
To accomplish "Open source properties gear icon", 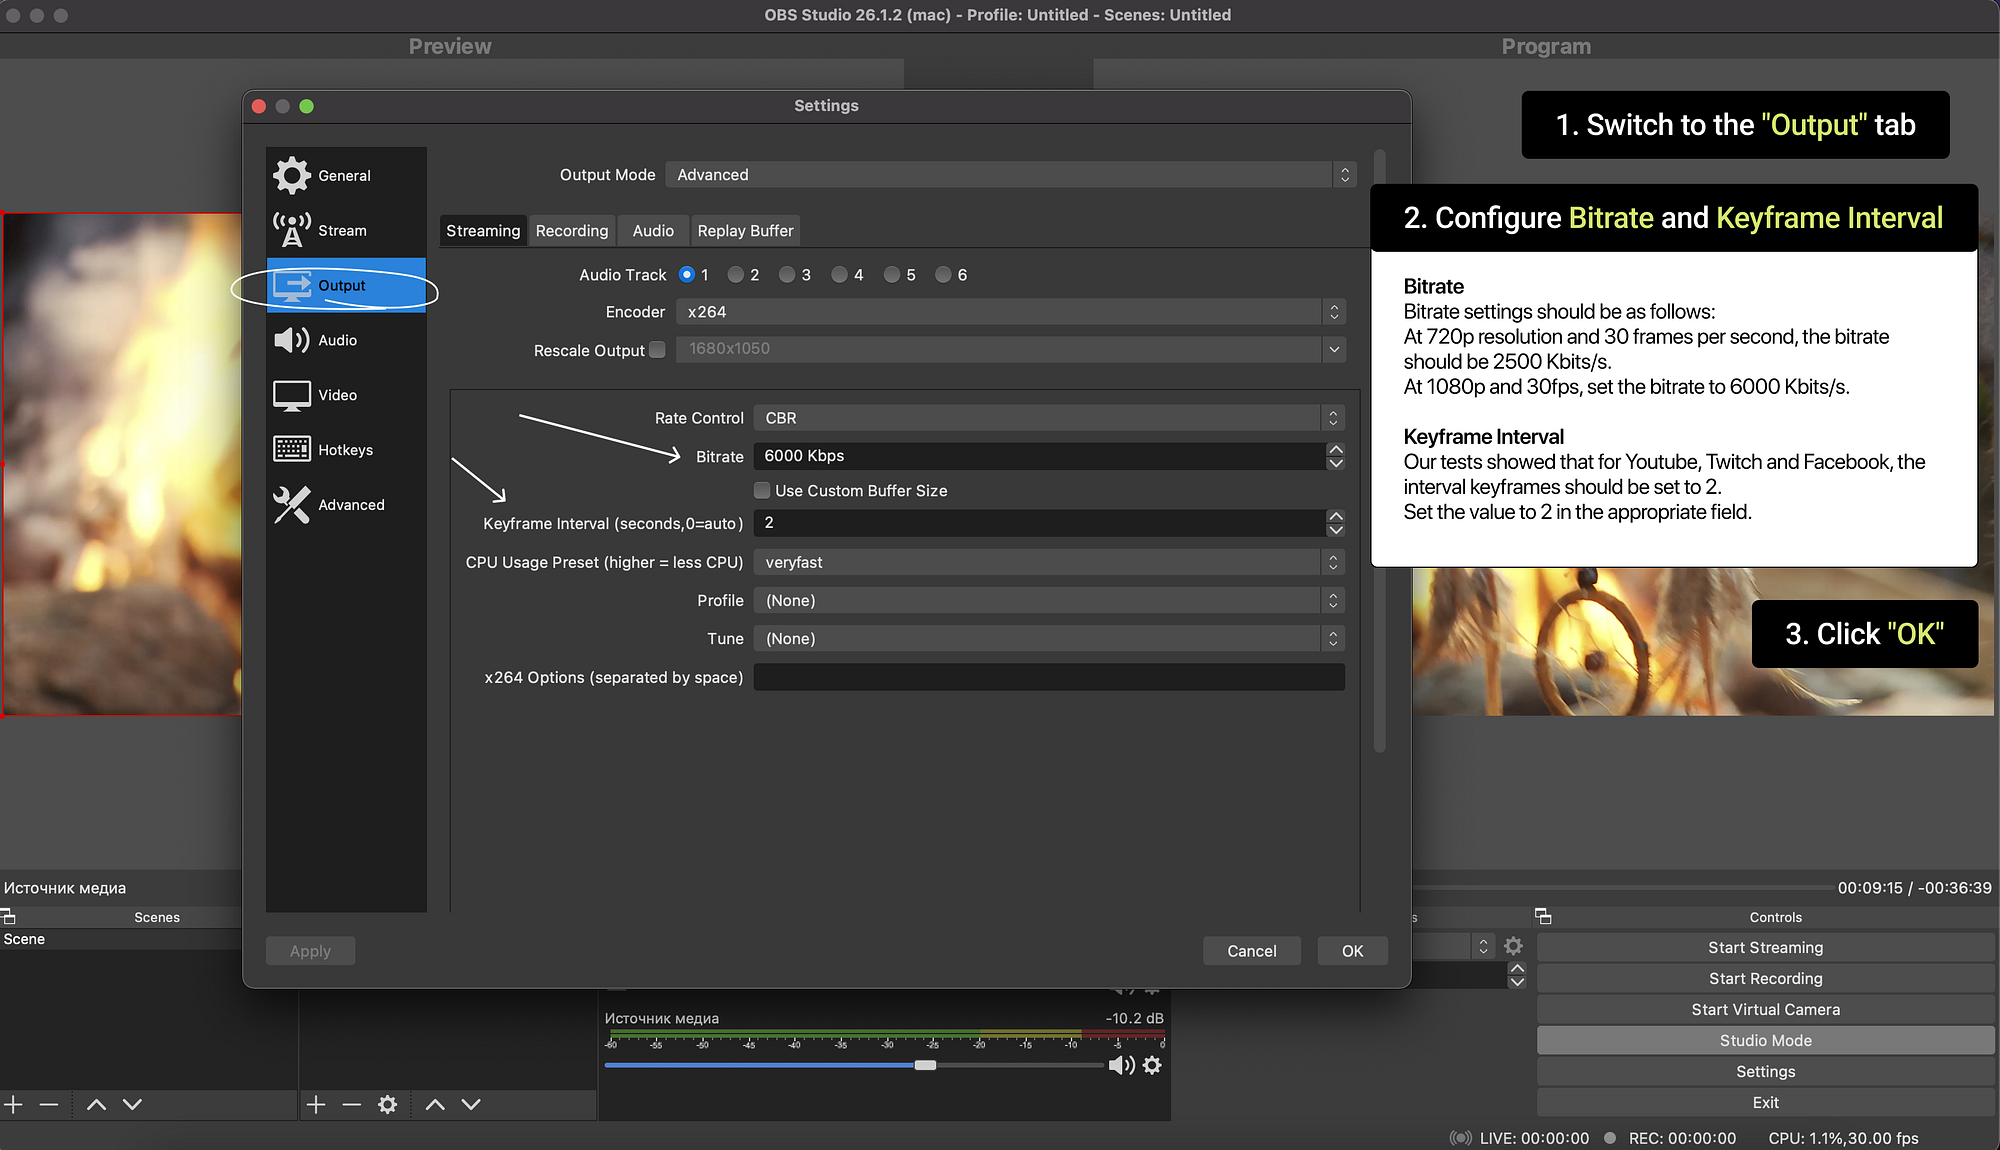I will click(388, 1104).
